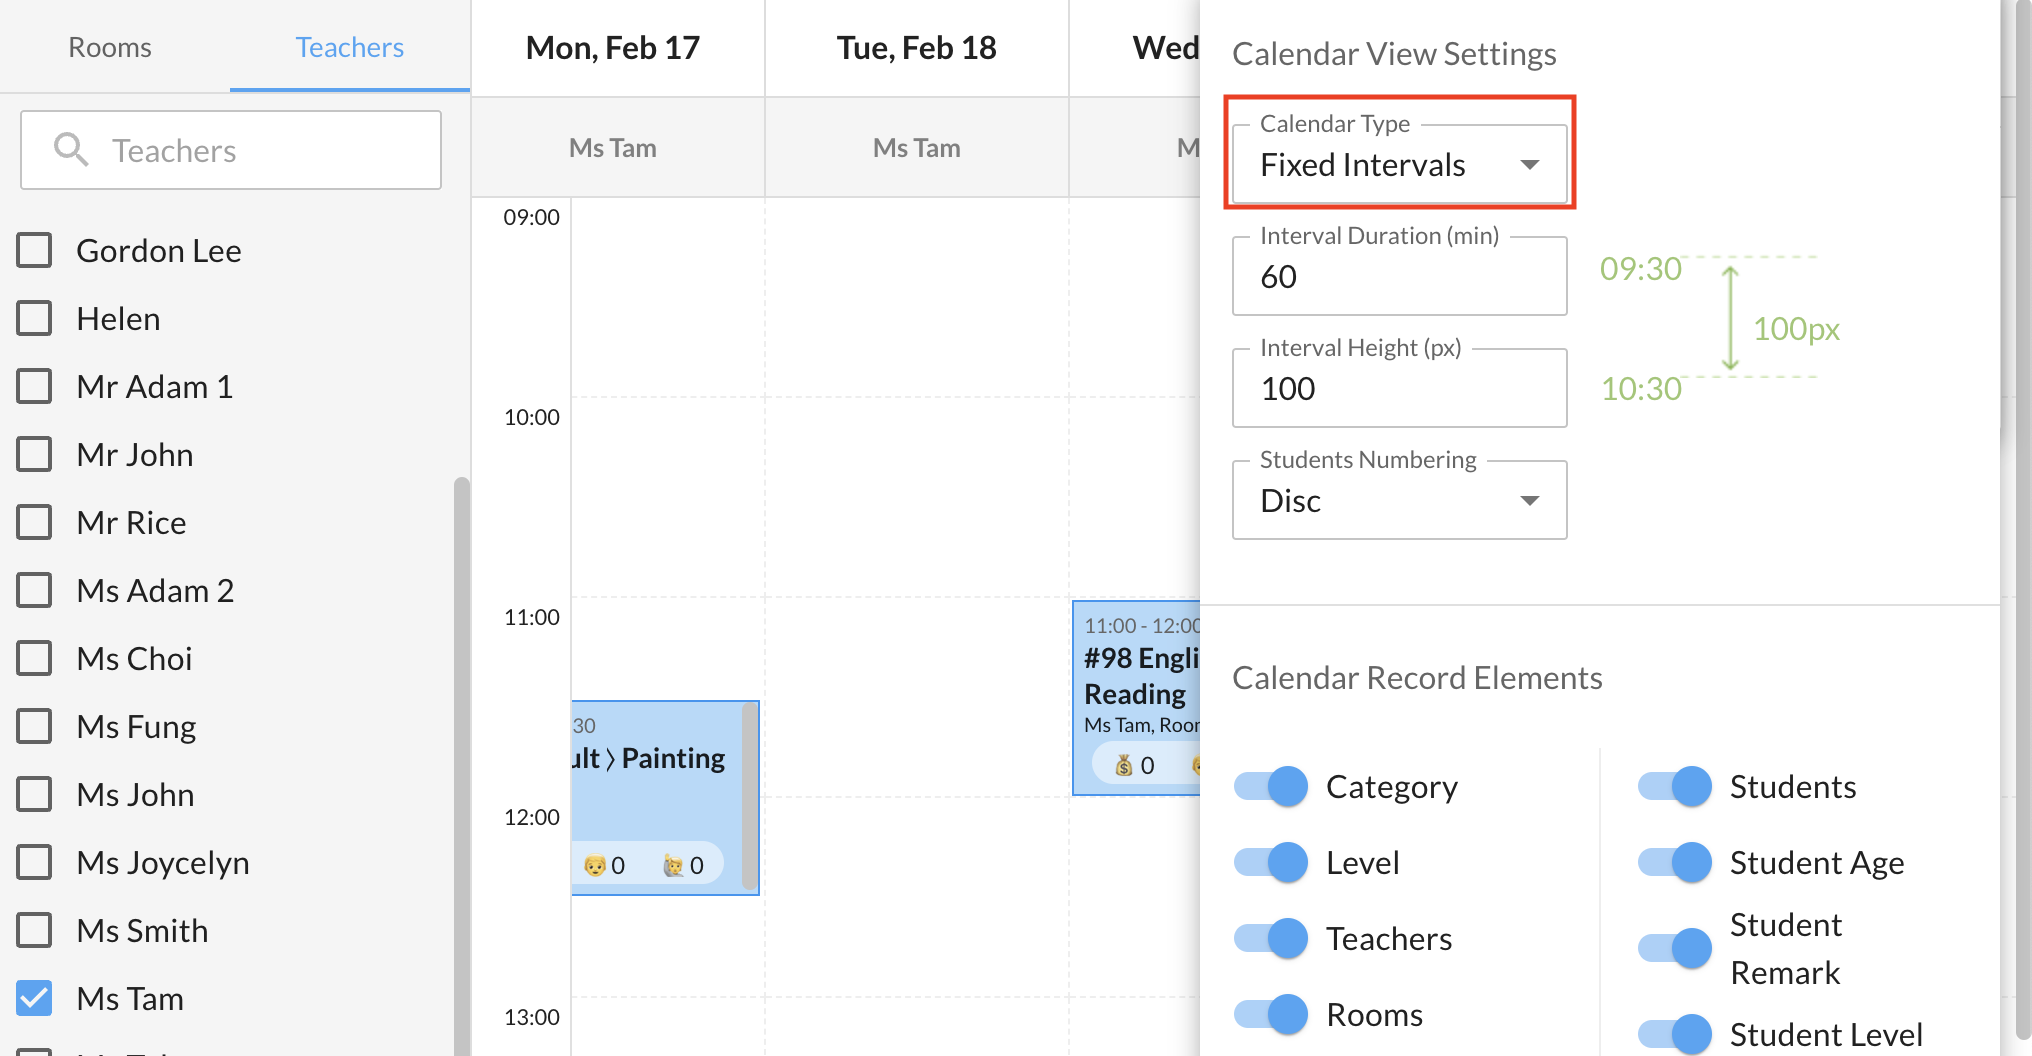2032x1056 pixels.
Task: Uncheck the Ms Tam checkbox
Action: [x=34, y=998]
